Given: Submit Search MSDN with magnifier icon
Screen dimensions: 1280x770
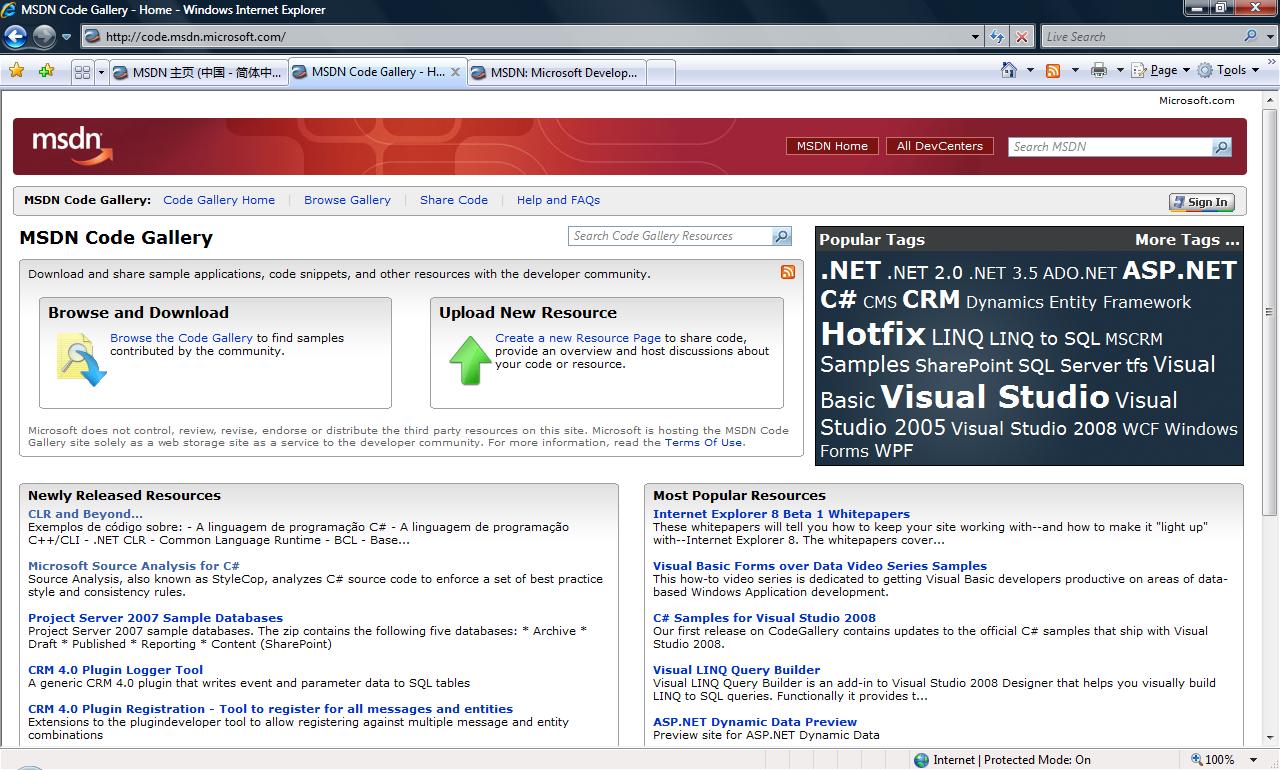Looking at the screenshot, I should [1221, 147].
